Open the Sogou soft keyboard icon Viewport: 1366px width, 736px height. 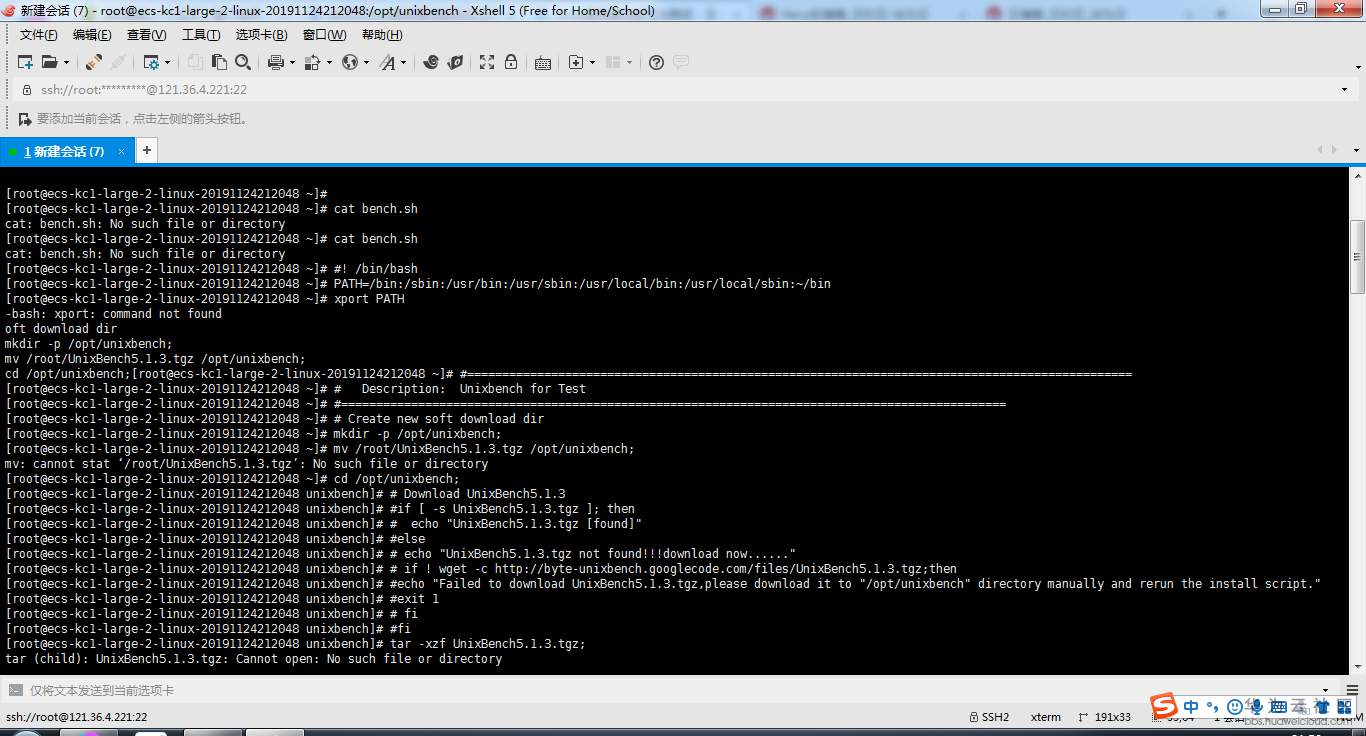point(1277,707)
